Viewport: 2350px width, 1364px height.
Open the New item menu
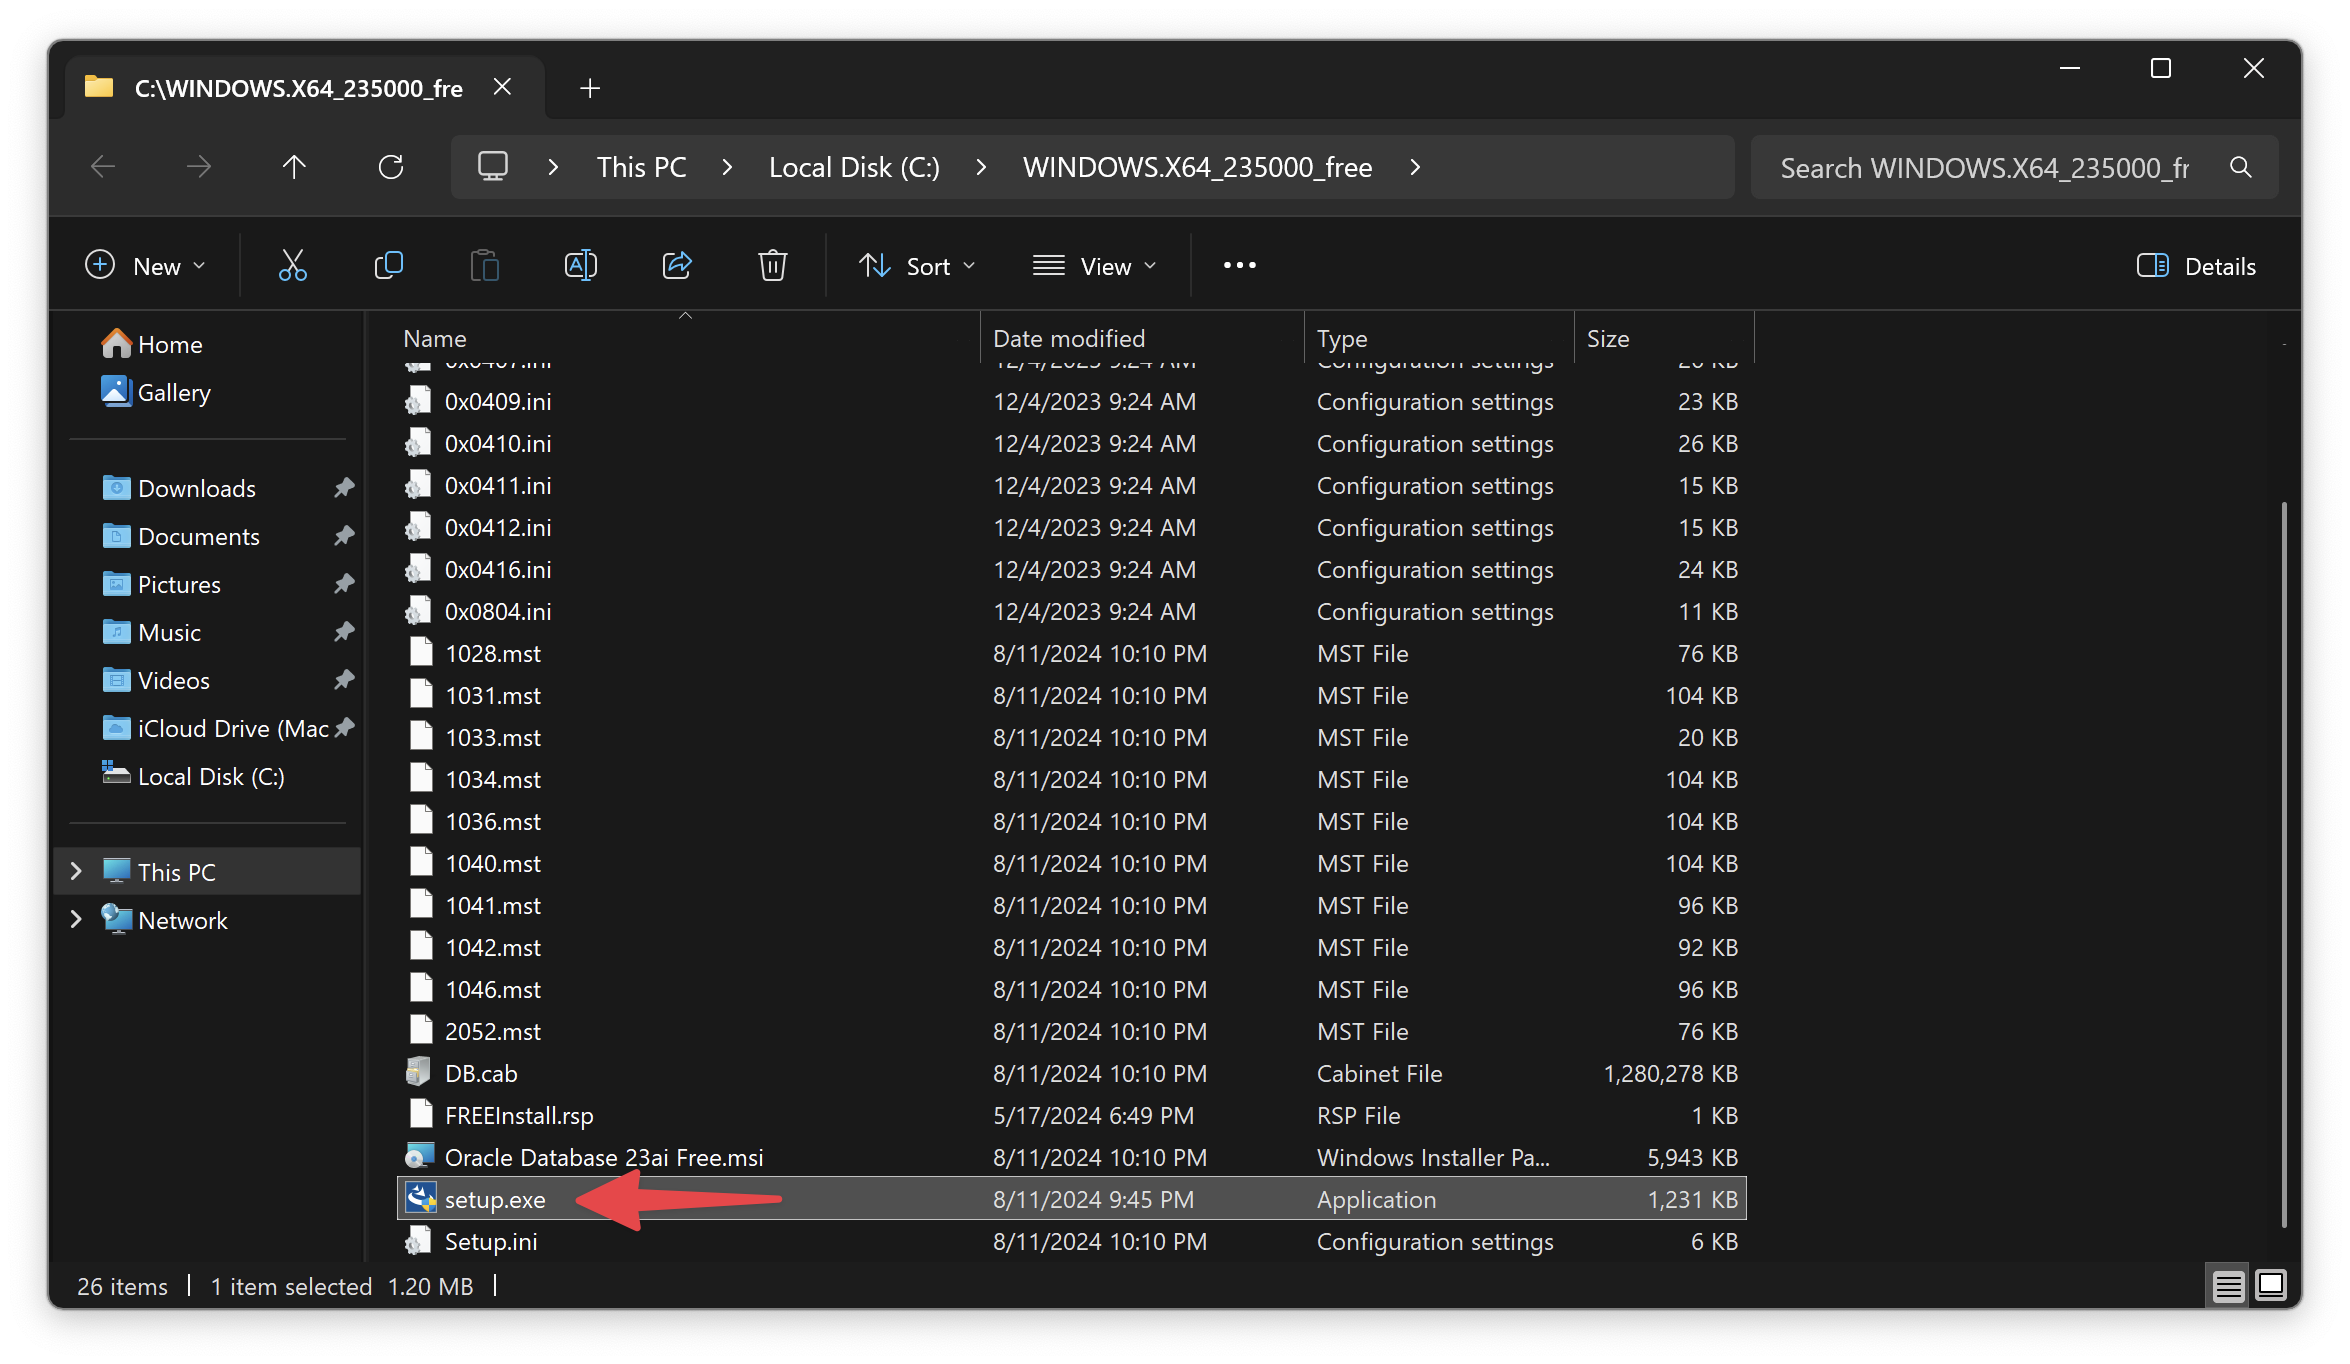click(x=146, y=266)
